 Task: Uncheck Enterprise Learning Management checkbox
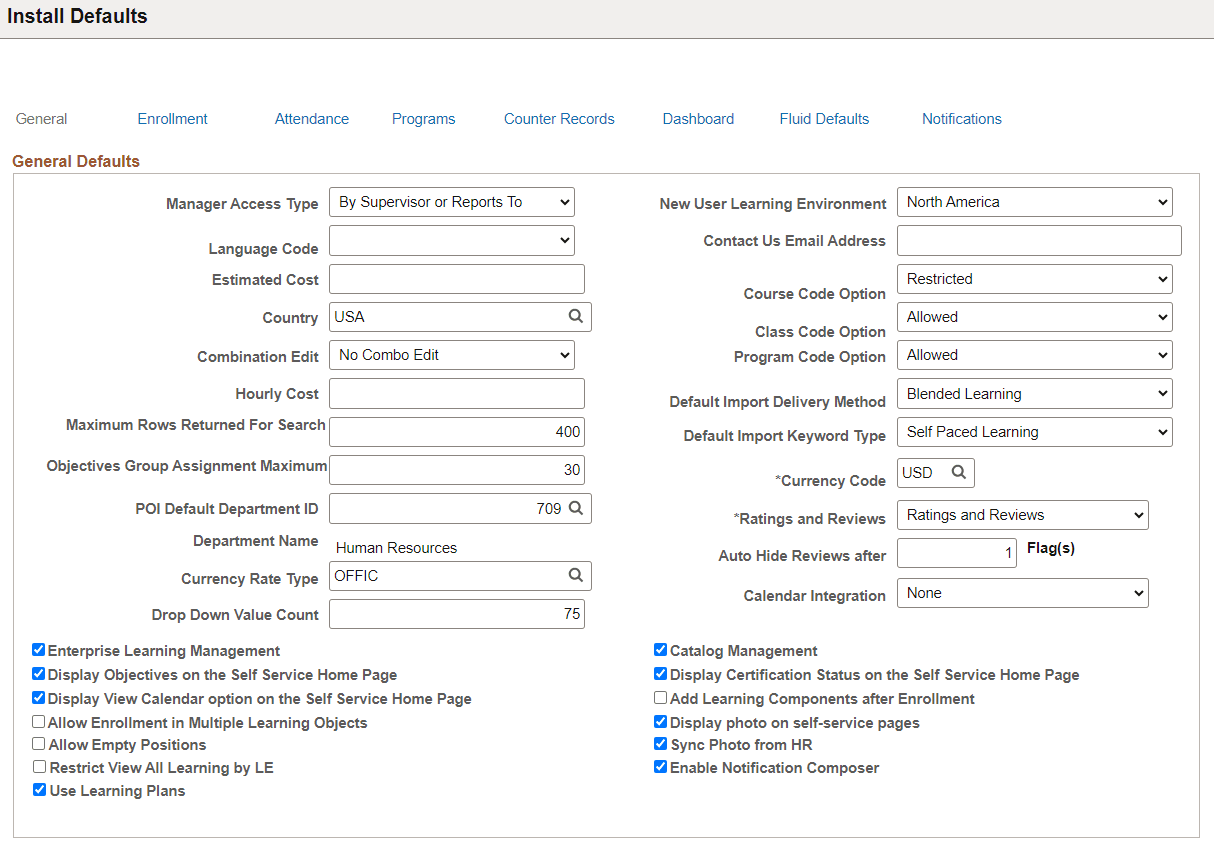[39, 650]
